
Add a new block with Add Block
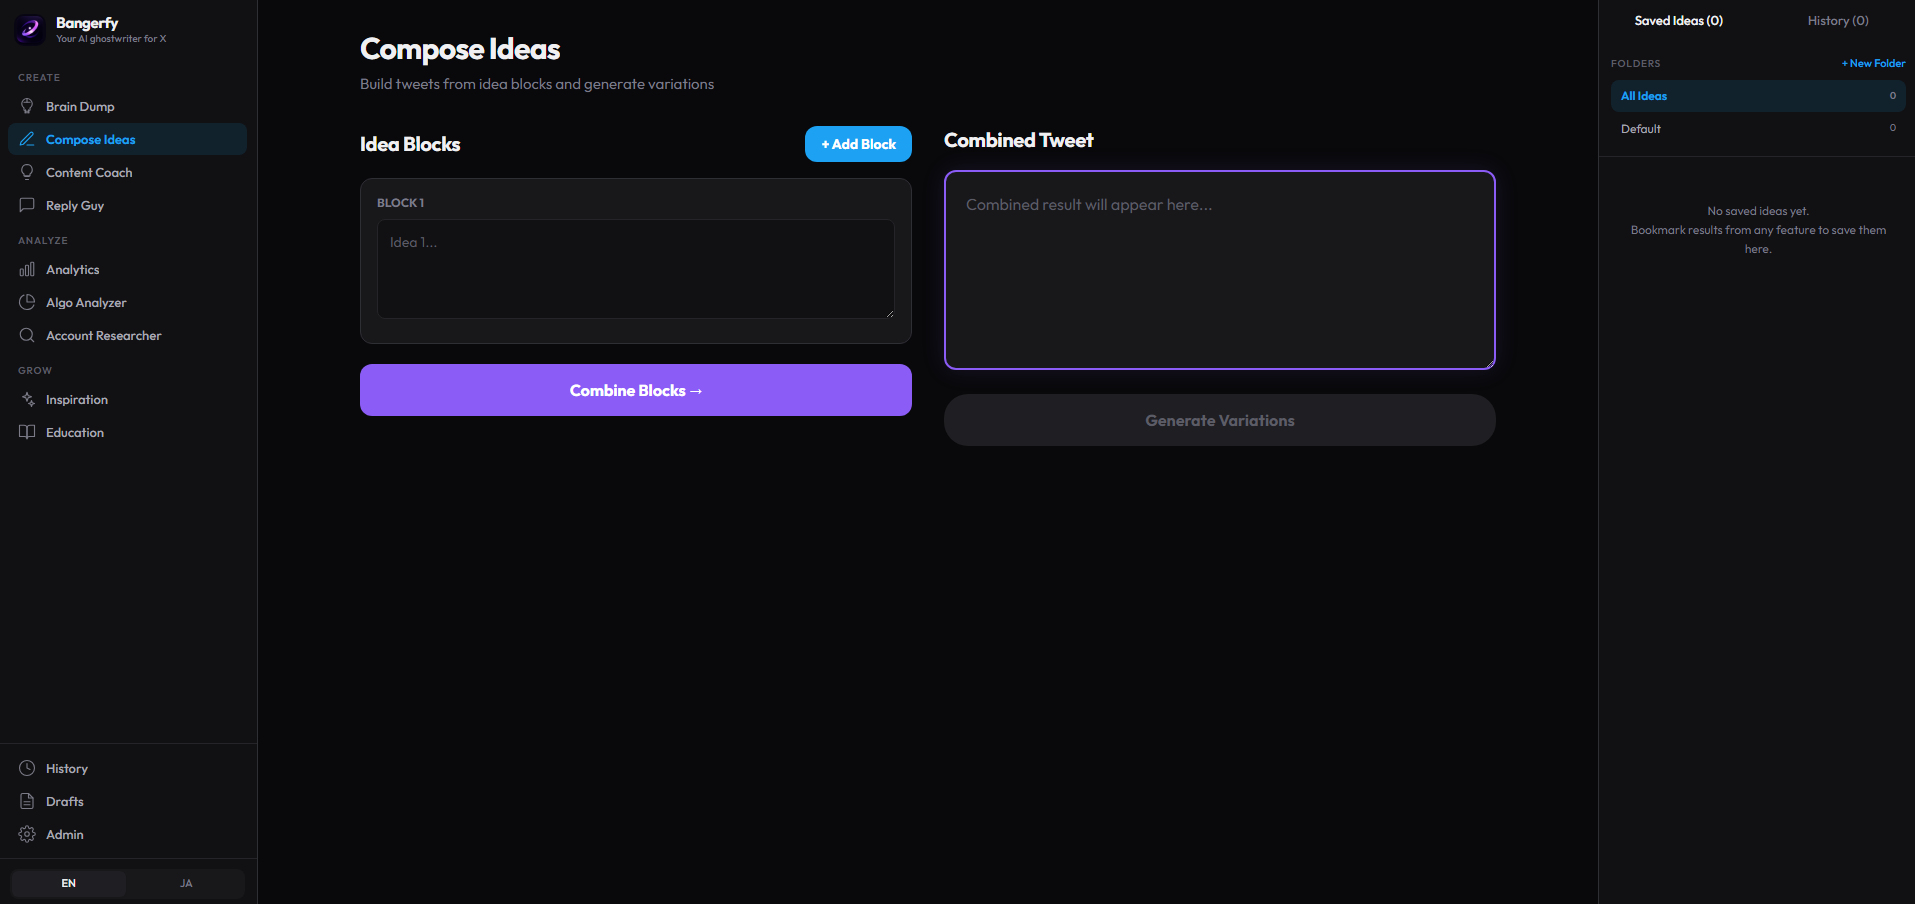[x=857, y=143]
